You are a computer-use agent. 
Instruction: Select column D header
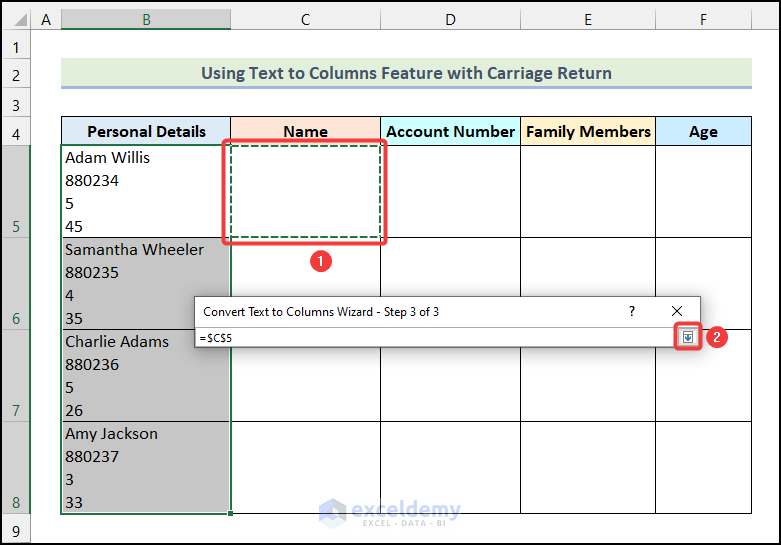450,19
